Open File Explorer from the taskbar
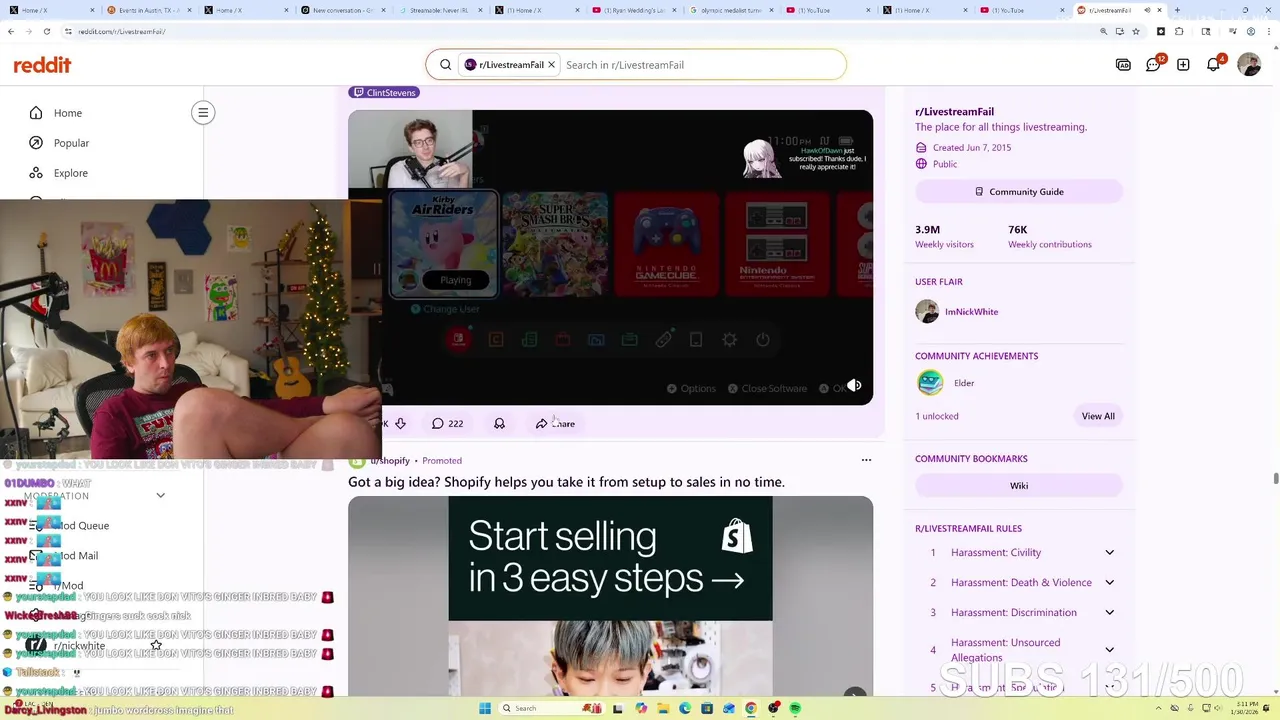Screen dimensions: 1280x720 coord(663,708)
